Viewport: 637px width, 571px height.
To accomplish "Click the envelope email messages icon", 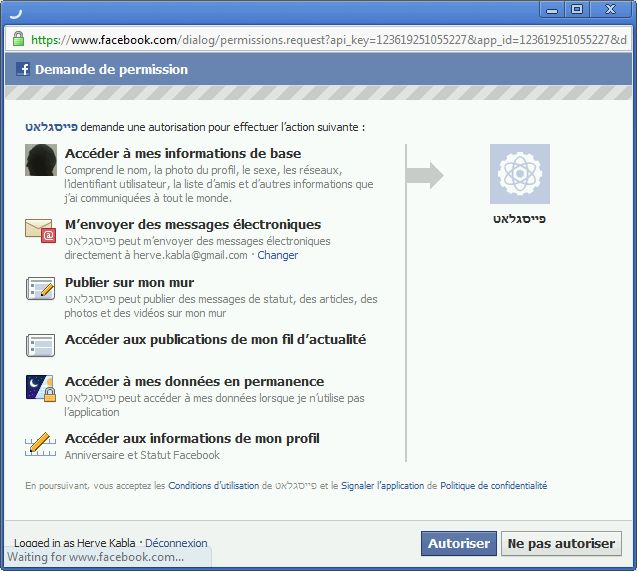I will [x=41, y=231].
